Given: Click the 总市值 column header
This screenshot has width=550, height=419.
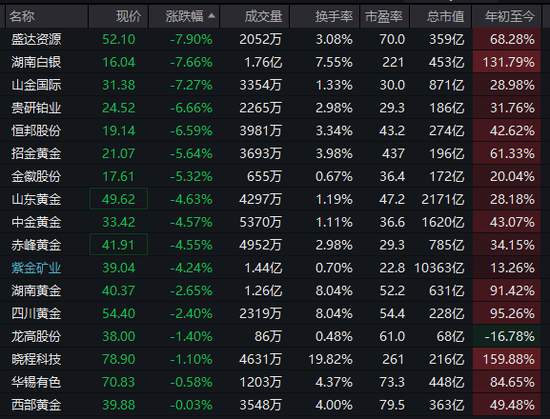Looking at the screenshot, I should [x=445, y=16].
